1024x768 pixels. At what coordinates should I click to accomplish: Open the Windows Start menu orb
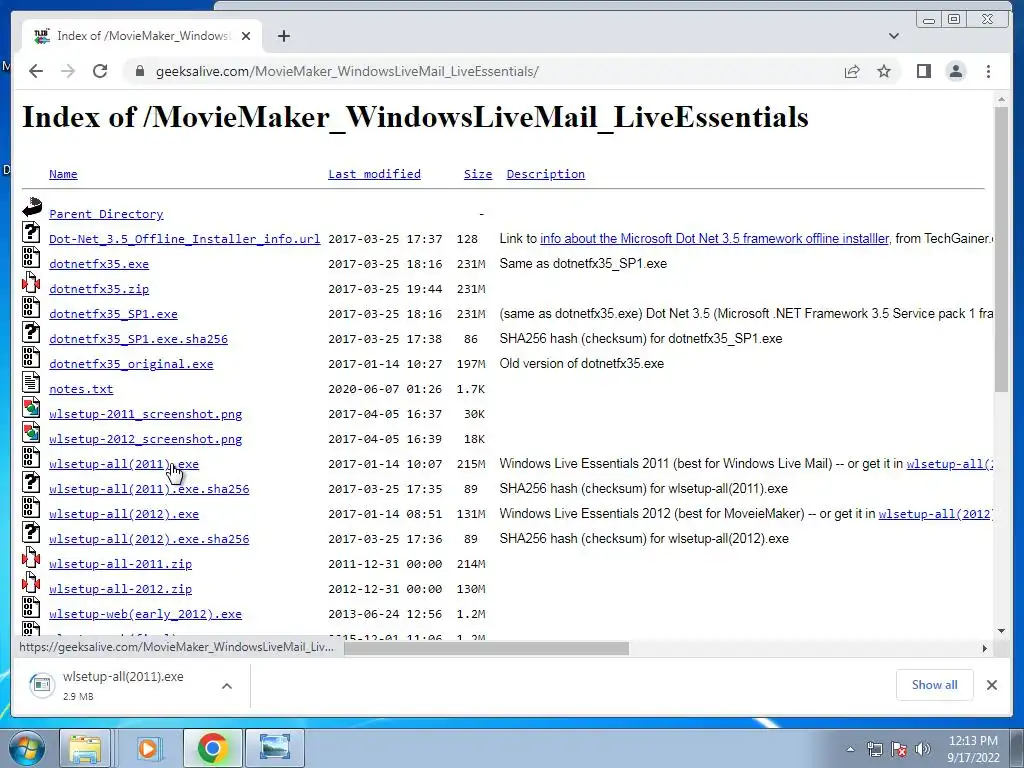point(26,748)
